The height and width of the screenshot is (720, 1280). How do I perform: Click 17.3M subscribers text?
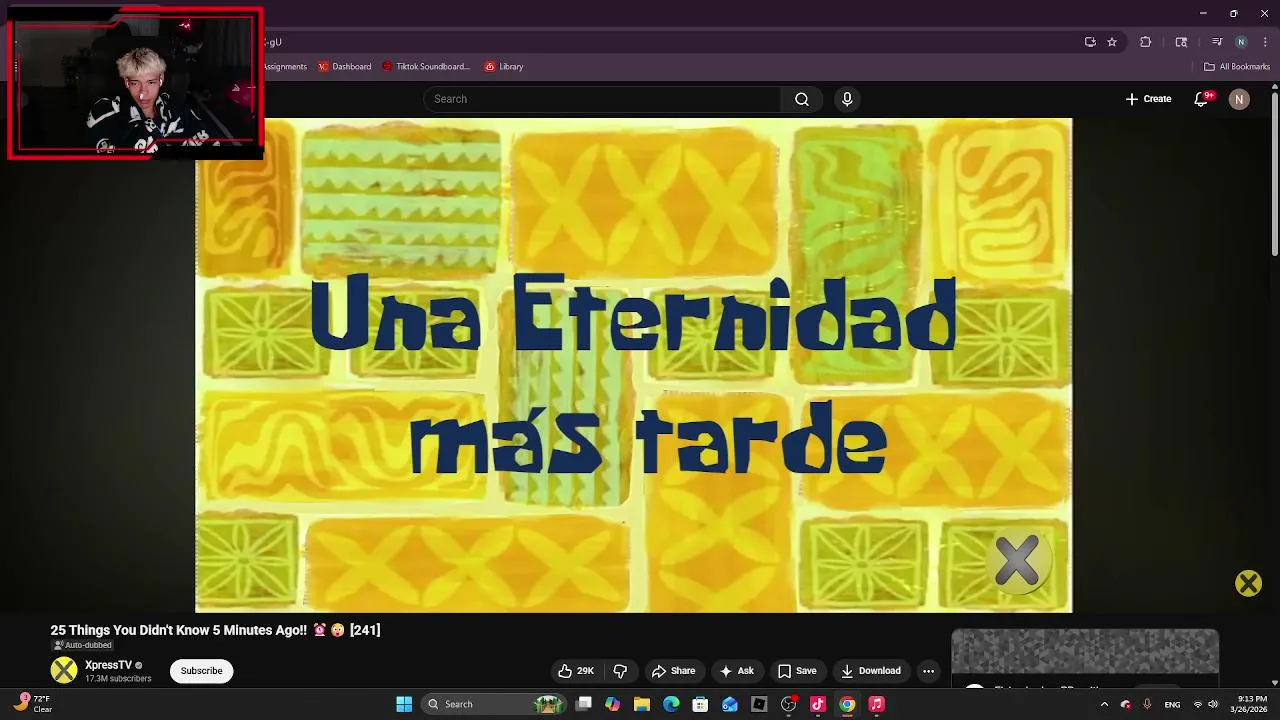118,679
